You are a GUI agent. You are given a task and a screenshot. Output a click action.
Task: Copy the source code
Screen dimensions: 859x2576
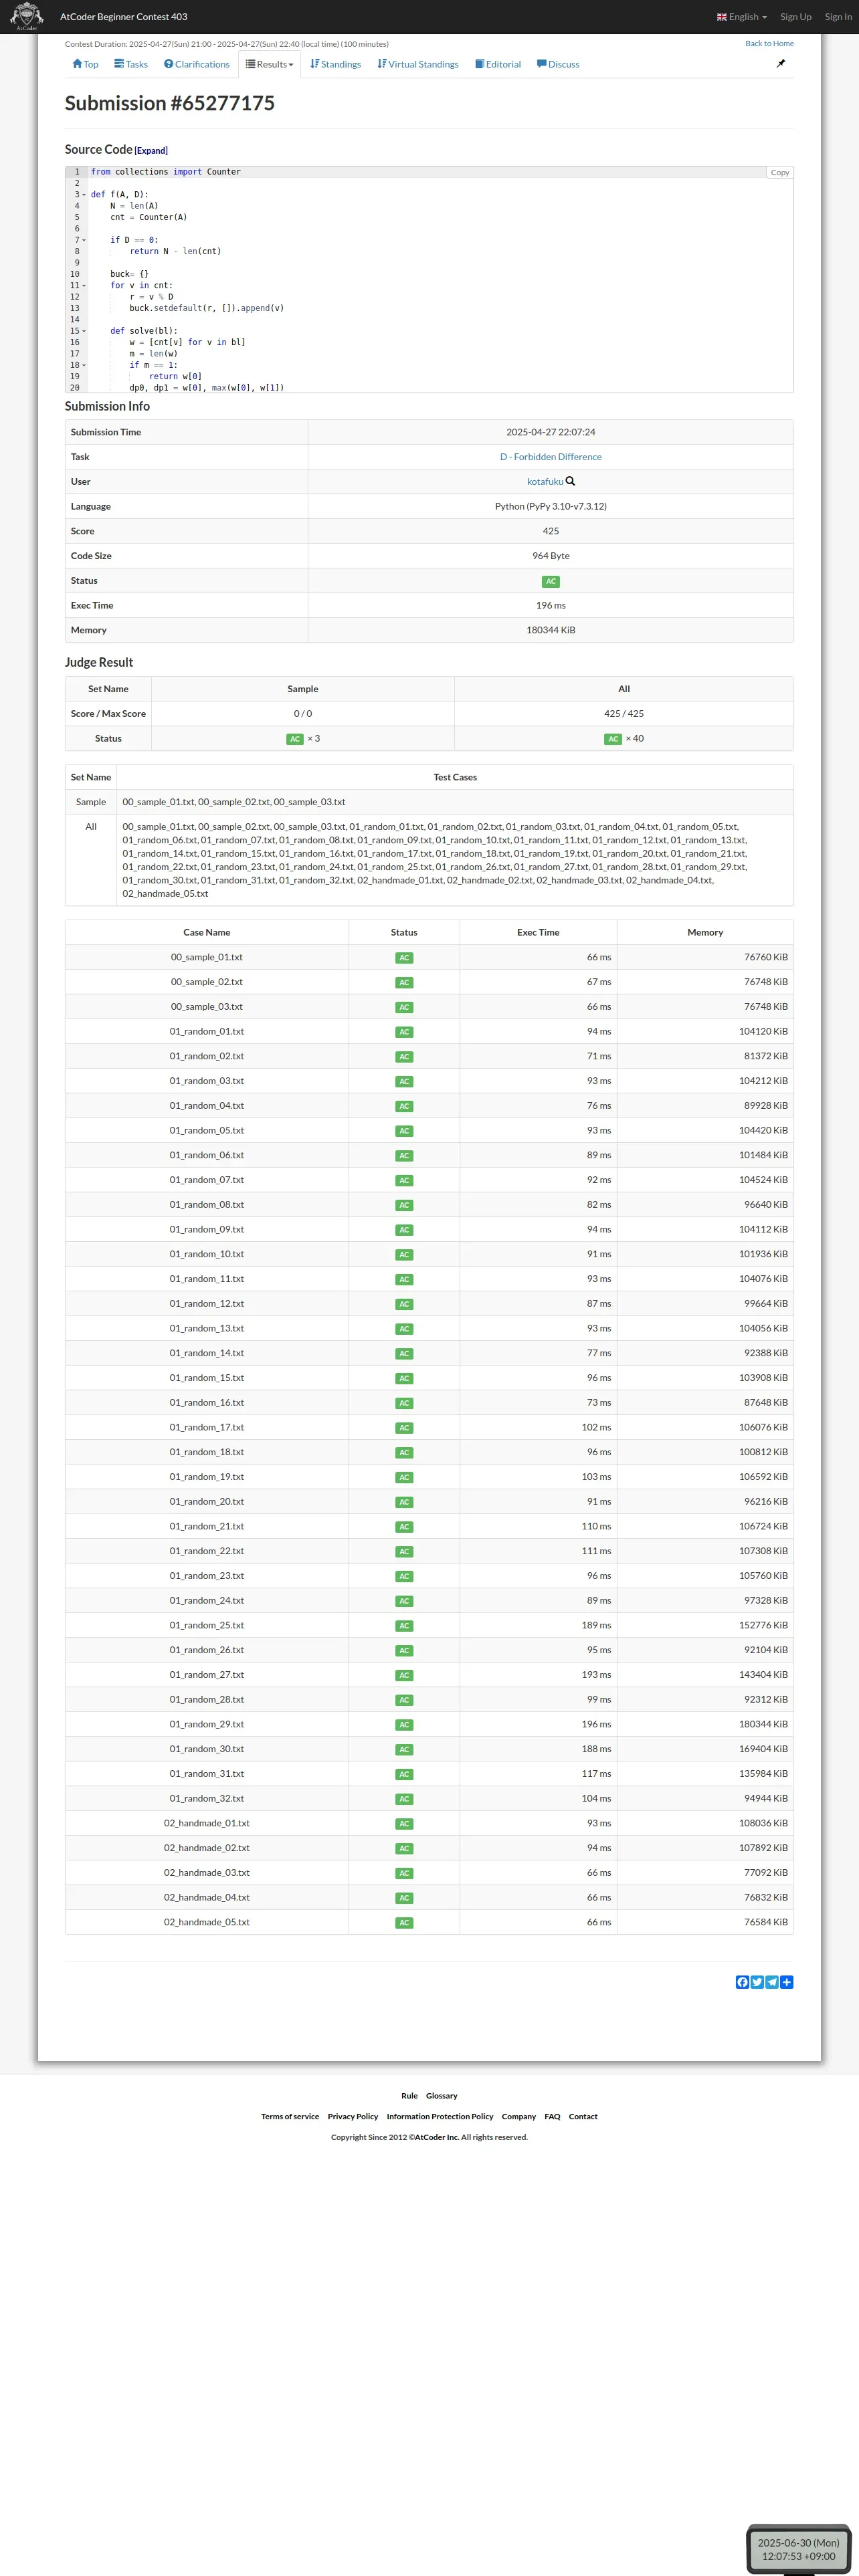pyautogui.click(x=780, y=173)
